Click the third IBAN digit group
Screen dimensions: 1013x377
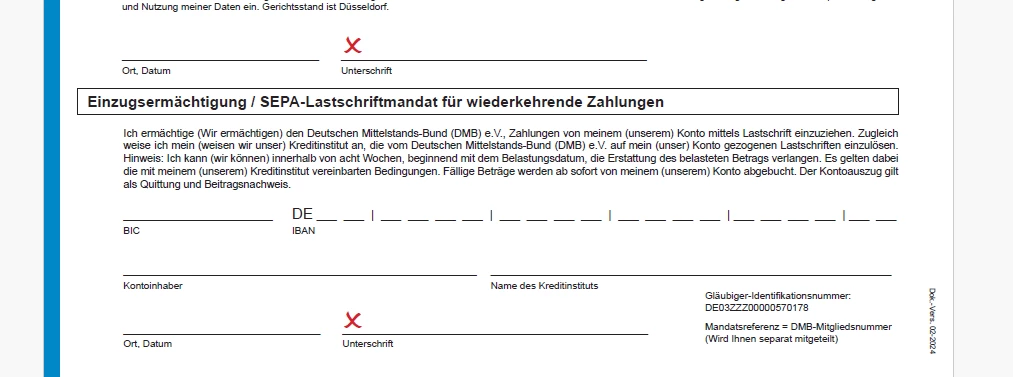(550, 219)
